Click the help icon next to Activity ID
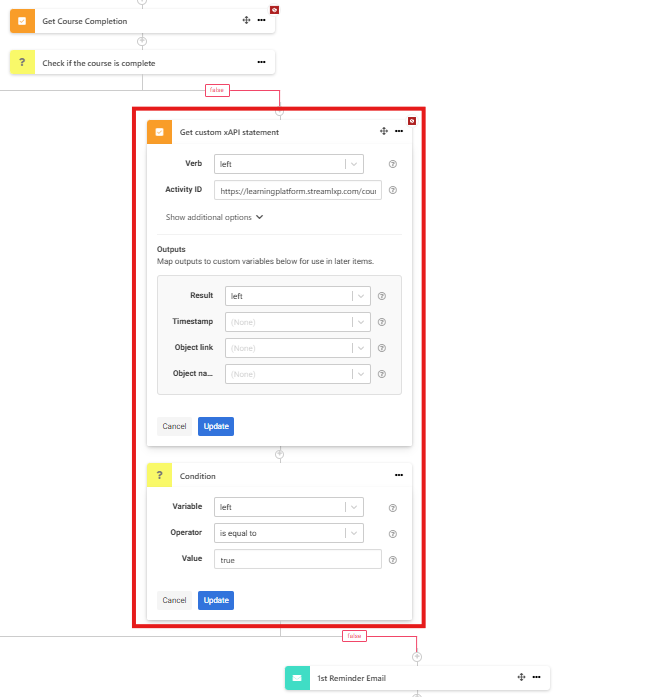Image resolution: width=651 pixels, height=697 pixels. pyautogui.click(x=393, y=190)
